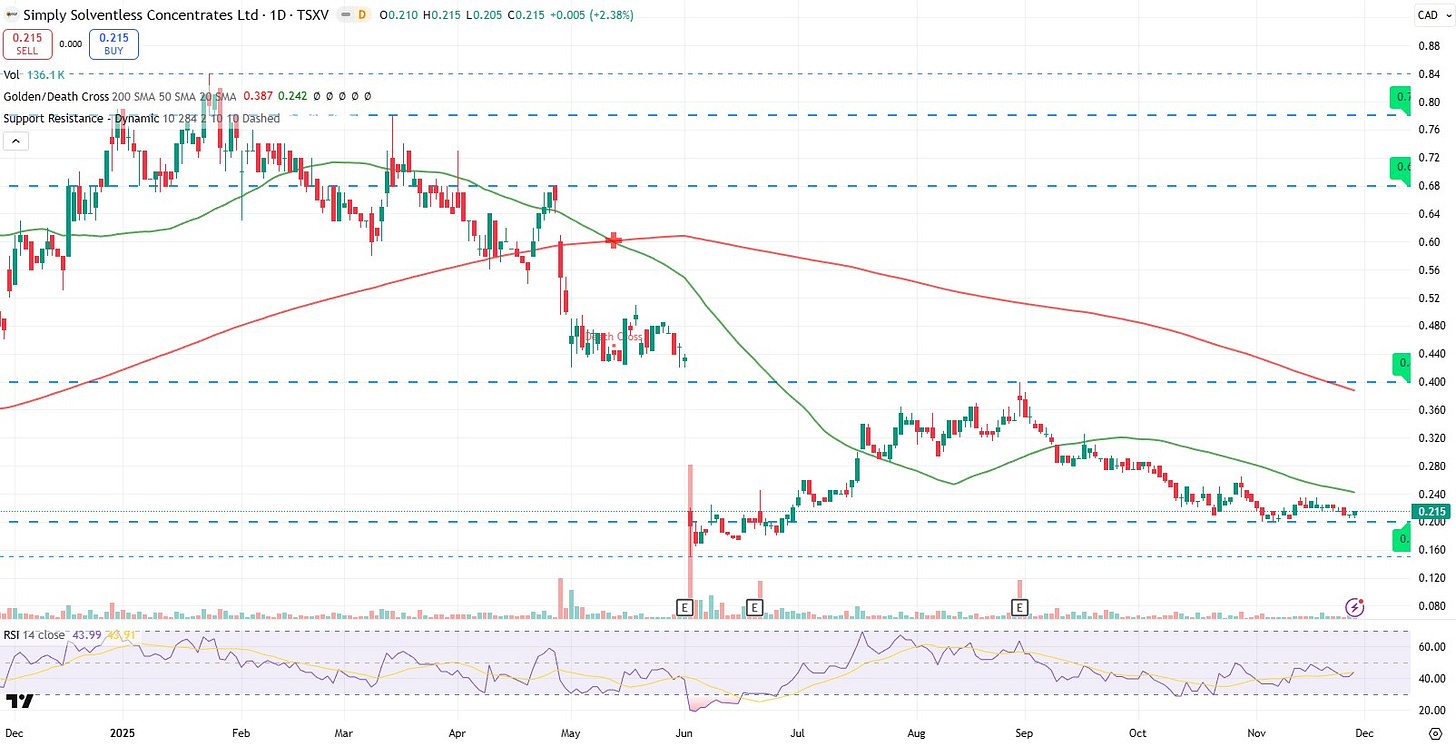Click the 136.1K volume value
The image size is (1456, 745).
44,75
